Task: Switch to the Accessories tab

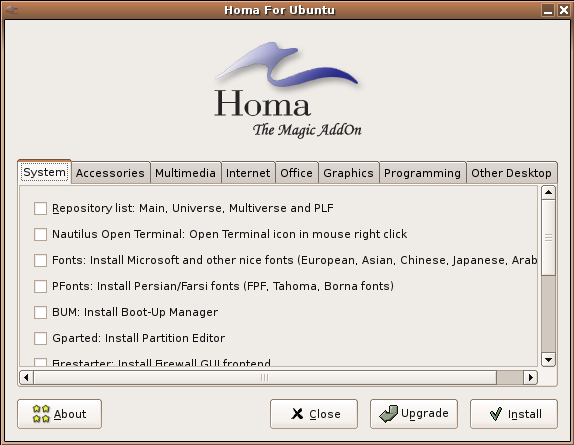Action: click(x=110, y=173)
